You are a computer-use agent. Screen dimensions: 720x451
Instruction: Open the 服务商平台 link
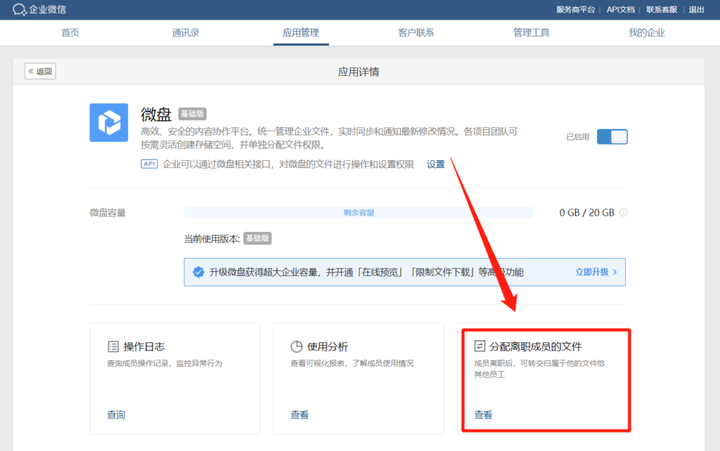tap(575, 10)
